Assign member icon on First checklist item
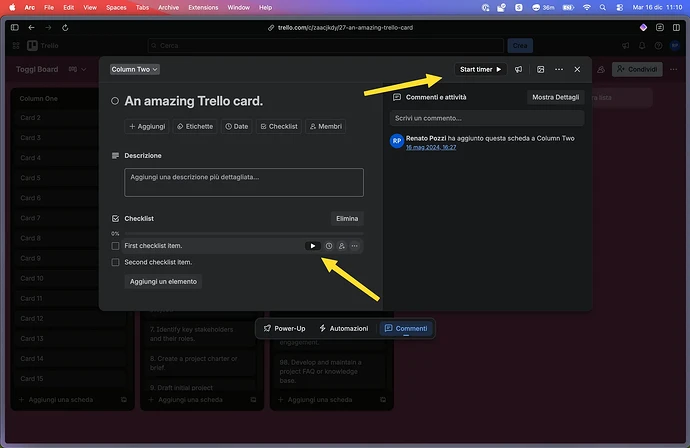Image resolution: width=690 pixels, height=448 pixels. (341, 246)
